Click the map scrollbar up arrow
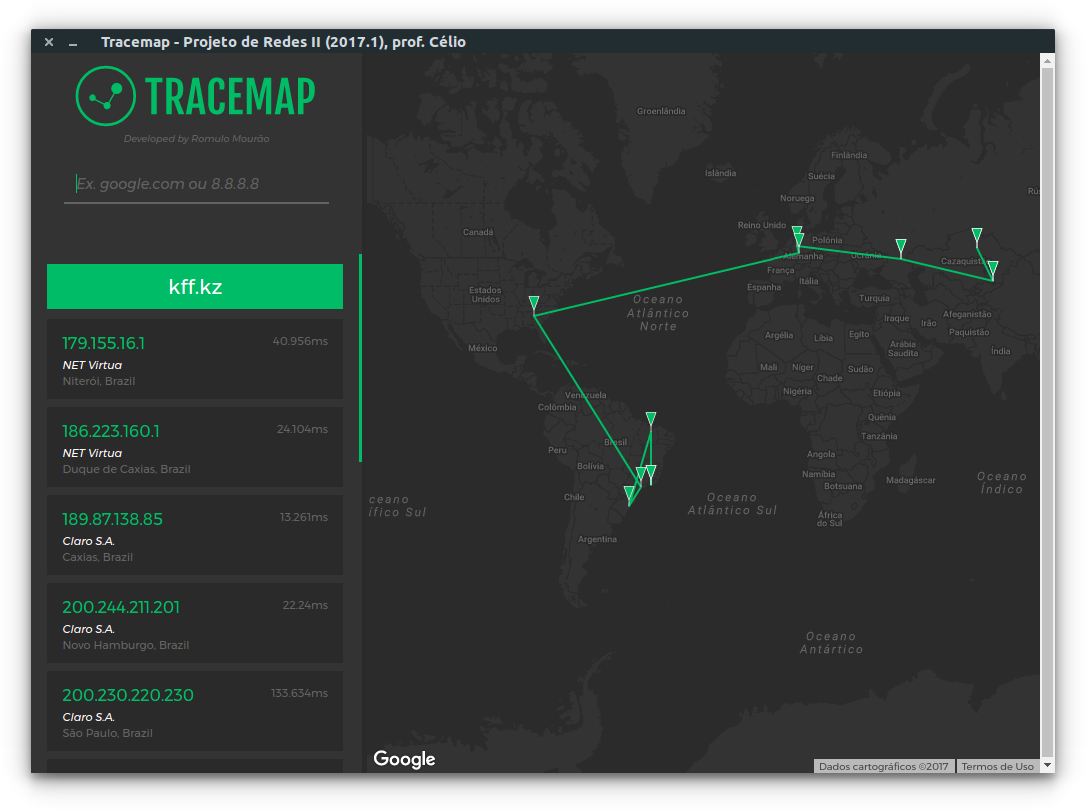This screenshot has width=1089, height=809. pyautogui.click(x=1047, y=61)
